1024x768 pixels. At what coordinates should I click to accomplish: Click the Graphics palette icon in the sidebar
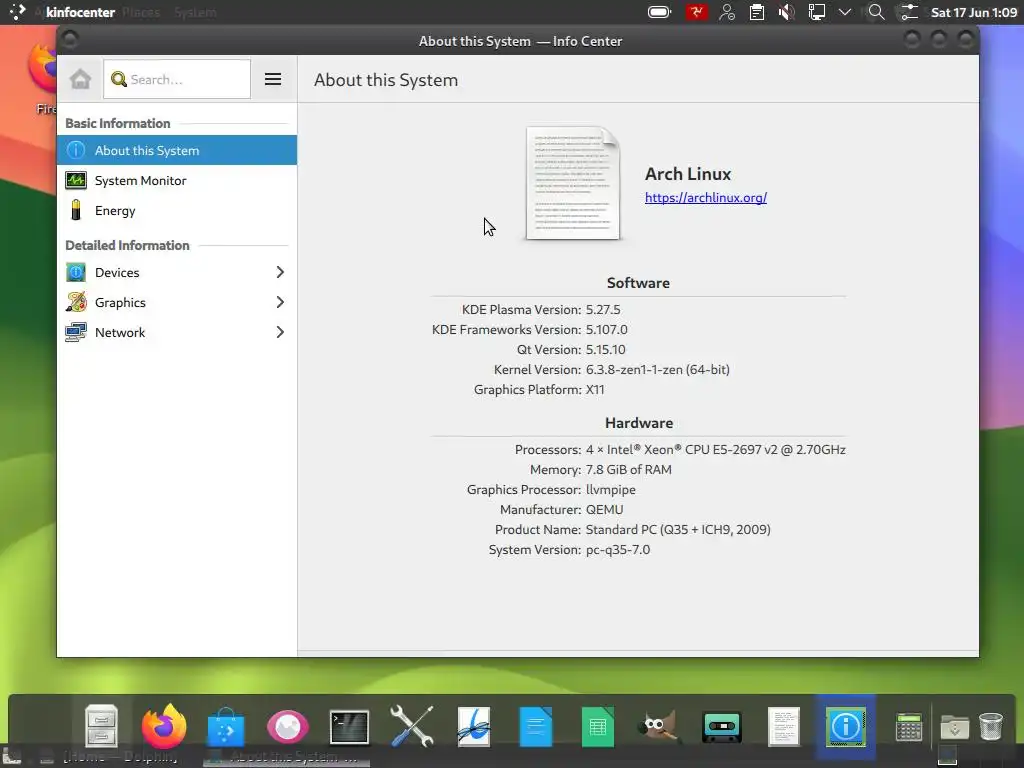coord(76,302)
